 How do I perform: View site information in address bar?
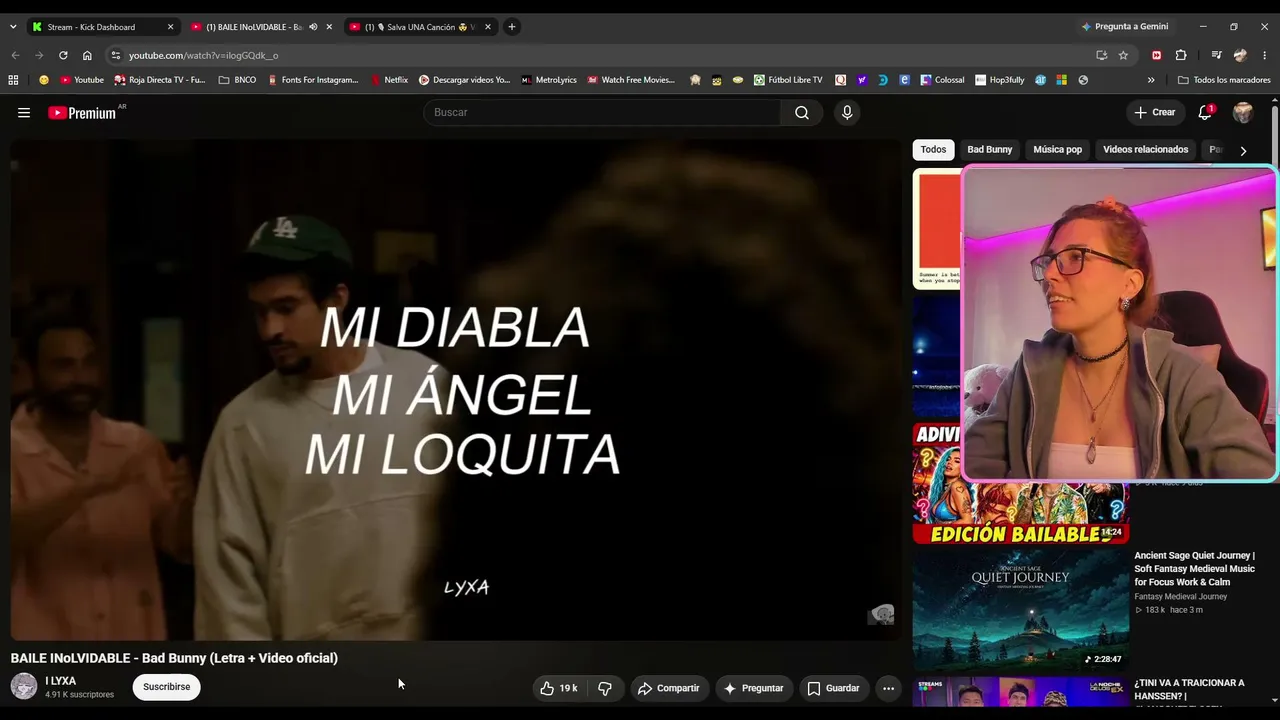116,55
